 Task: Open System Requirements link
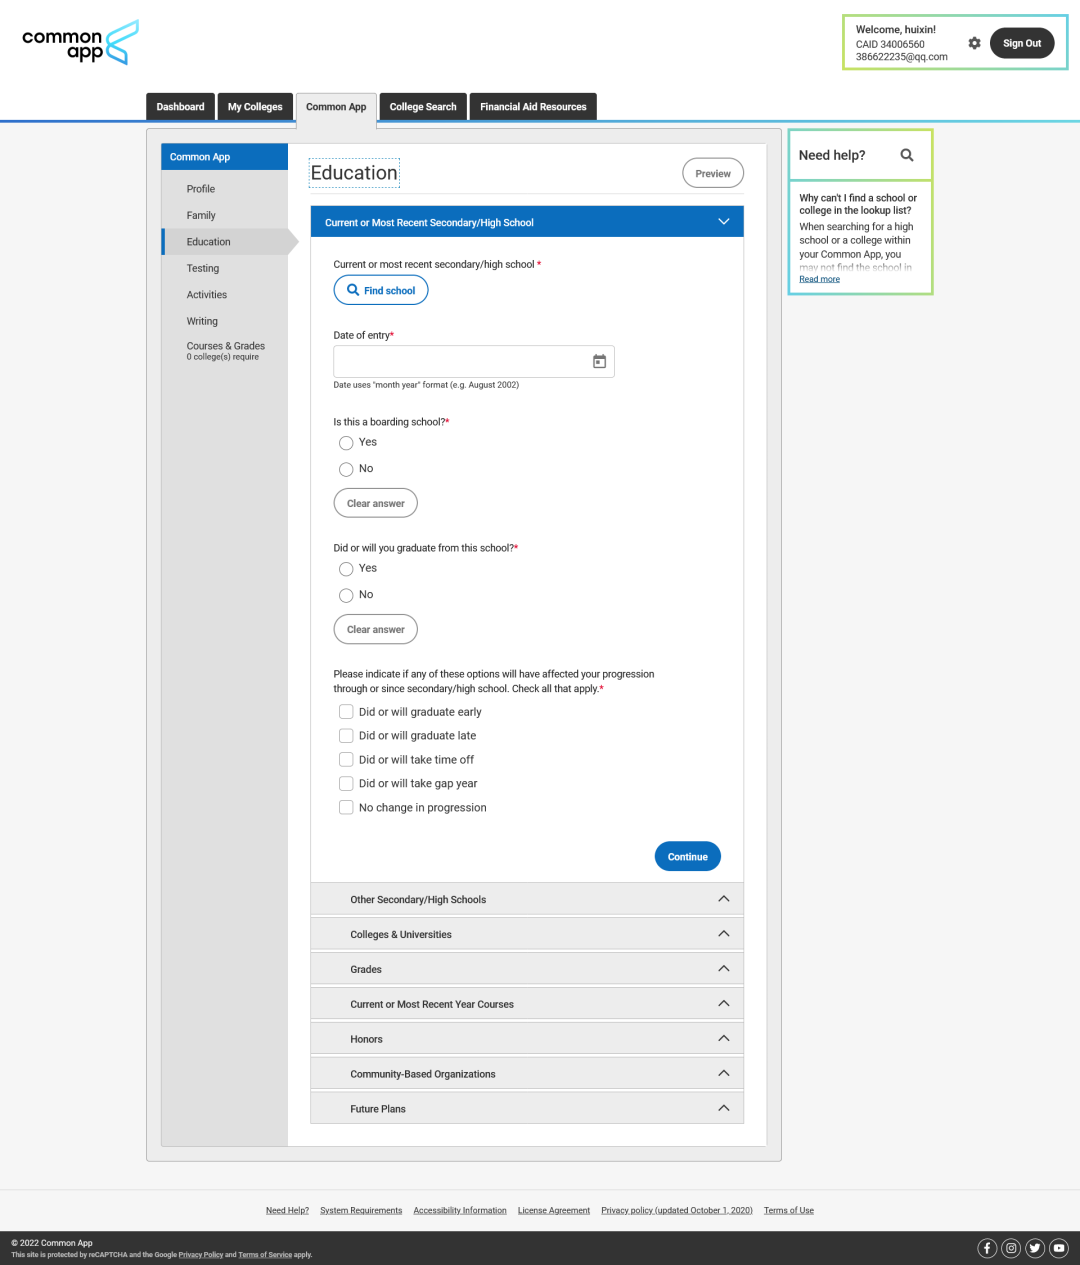point(361,1210)
